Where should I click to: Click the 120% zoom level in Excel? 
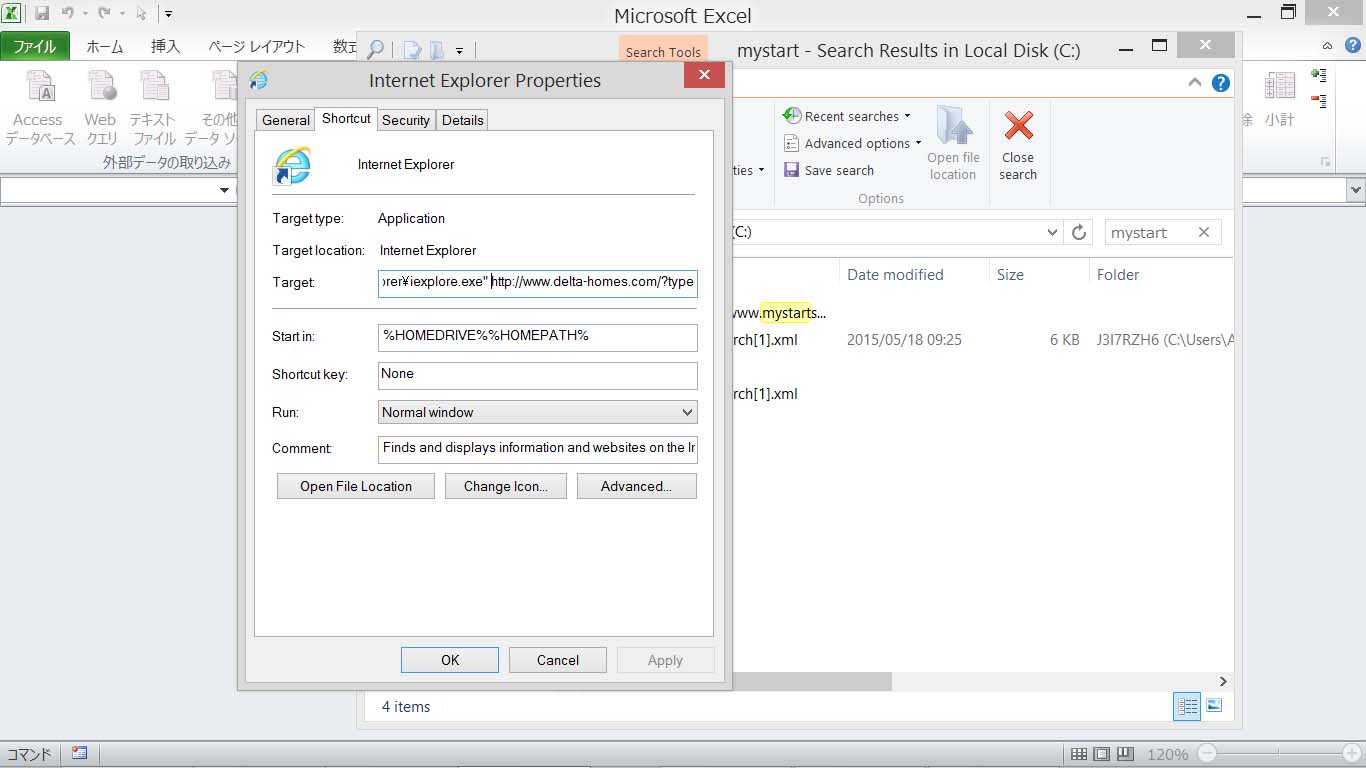pos(1167,755)
